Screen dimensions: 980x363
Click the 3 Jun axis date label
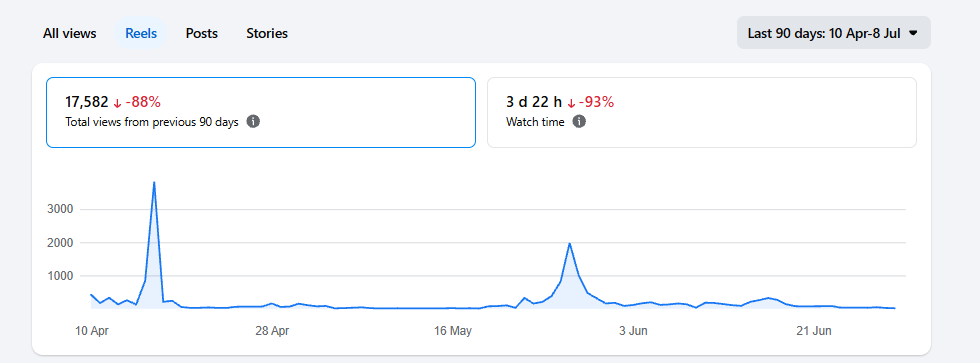pos(633,331)
